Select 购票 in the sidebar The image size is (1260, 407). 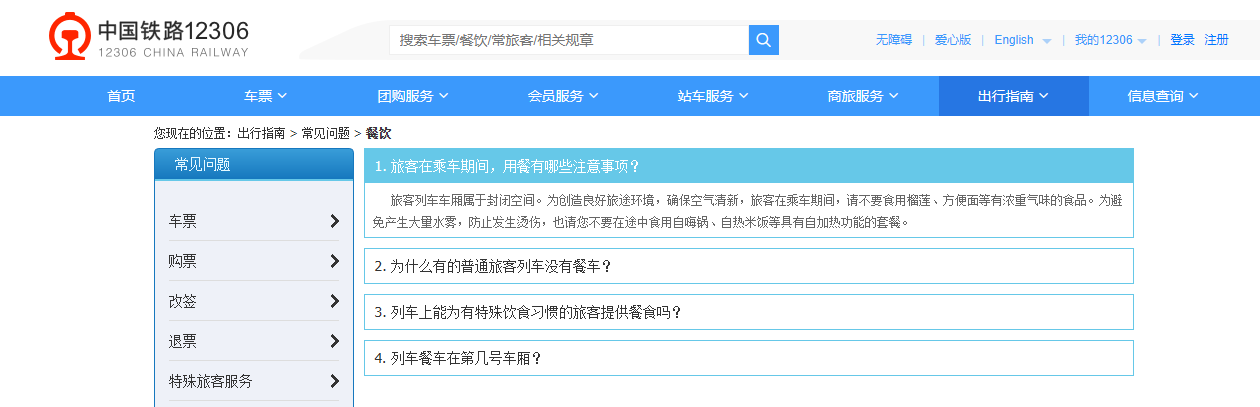(183, 261)
